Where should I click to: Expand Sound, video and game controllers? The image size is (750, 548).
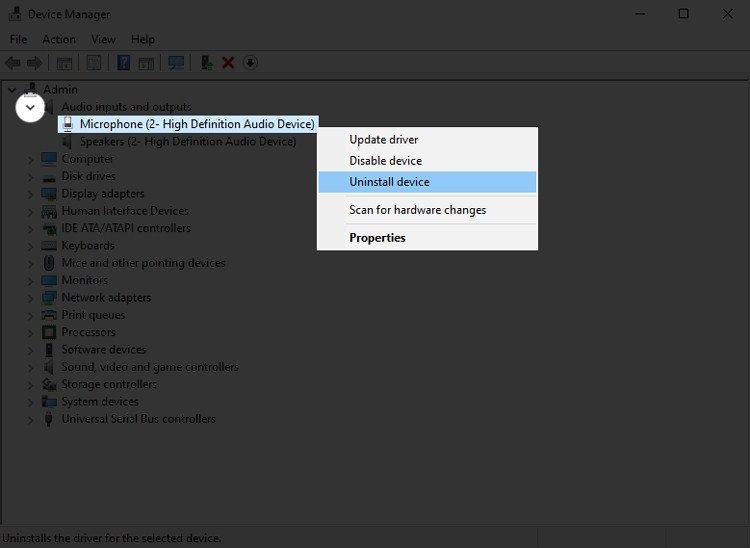[30, 367]
